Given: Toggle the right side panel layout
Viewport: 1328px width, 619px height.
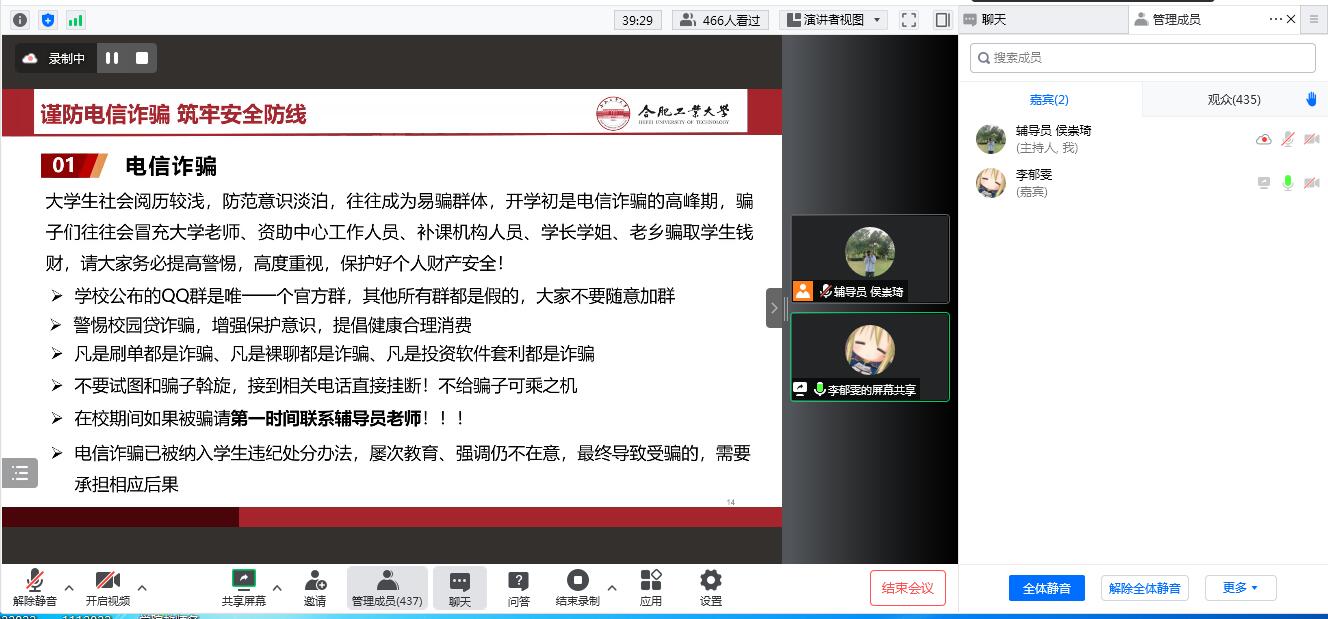Looking at the screenshot, I should [942, 20].
